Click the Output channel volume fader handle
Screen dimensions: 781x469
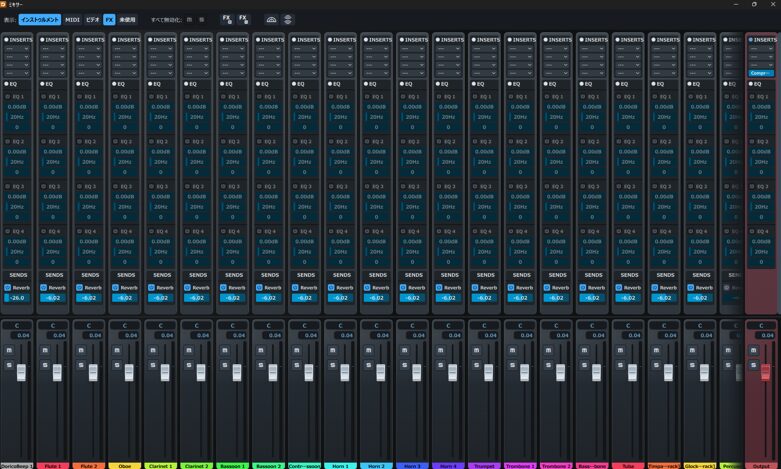766,373
